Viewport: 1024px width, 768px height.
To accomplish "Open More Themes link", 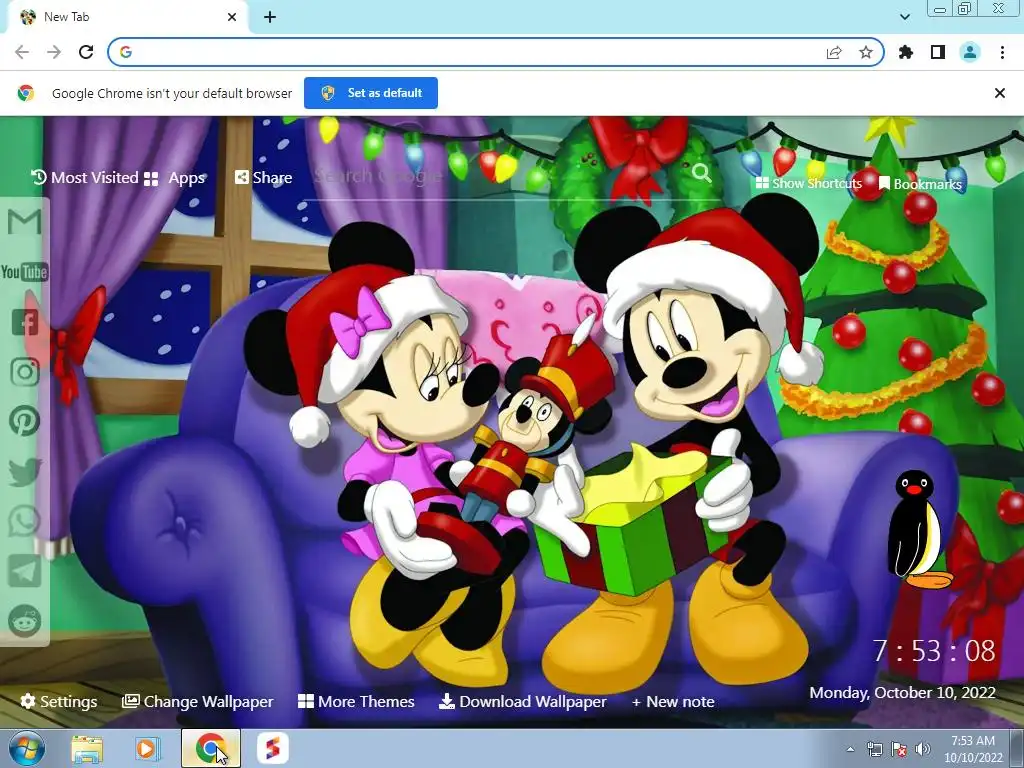I will [357, 701].
